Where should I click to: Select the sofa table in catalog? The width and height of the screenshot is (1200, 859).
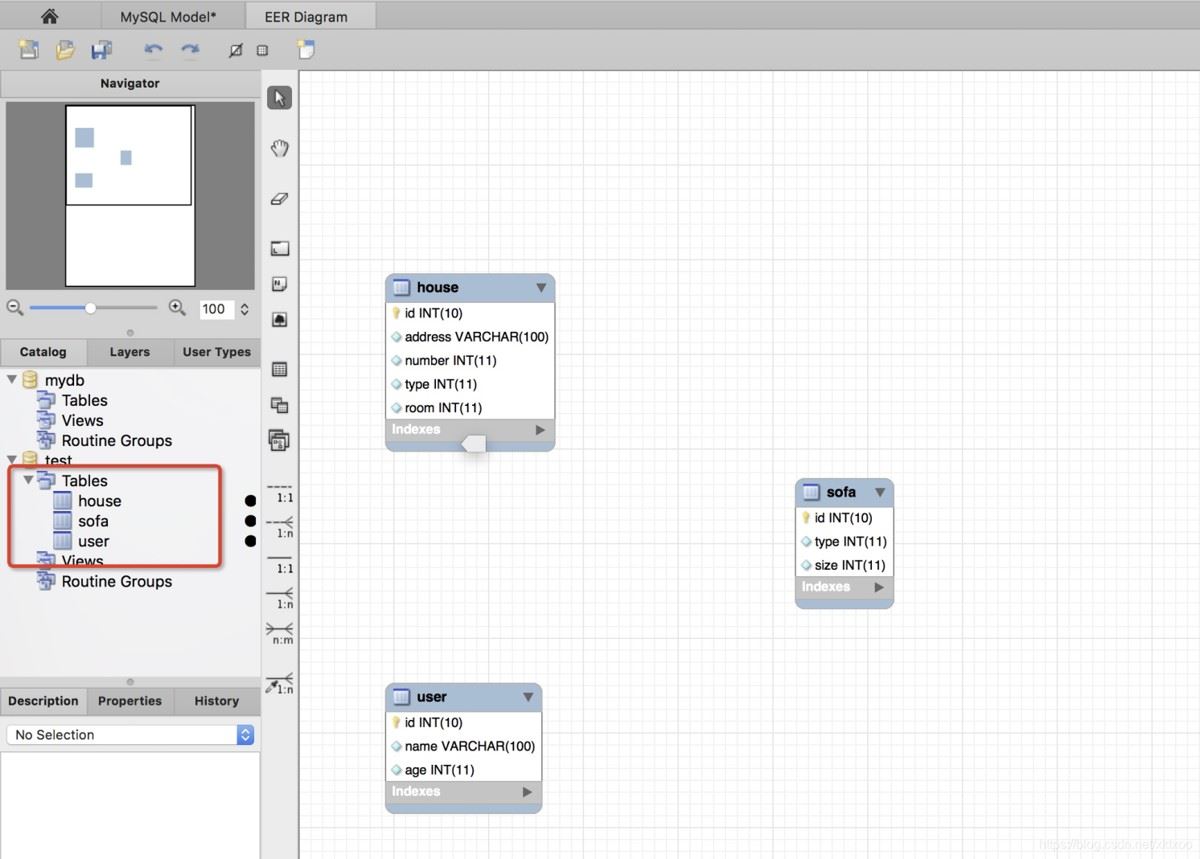click(93, 521)
